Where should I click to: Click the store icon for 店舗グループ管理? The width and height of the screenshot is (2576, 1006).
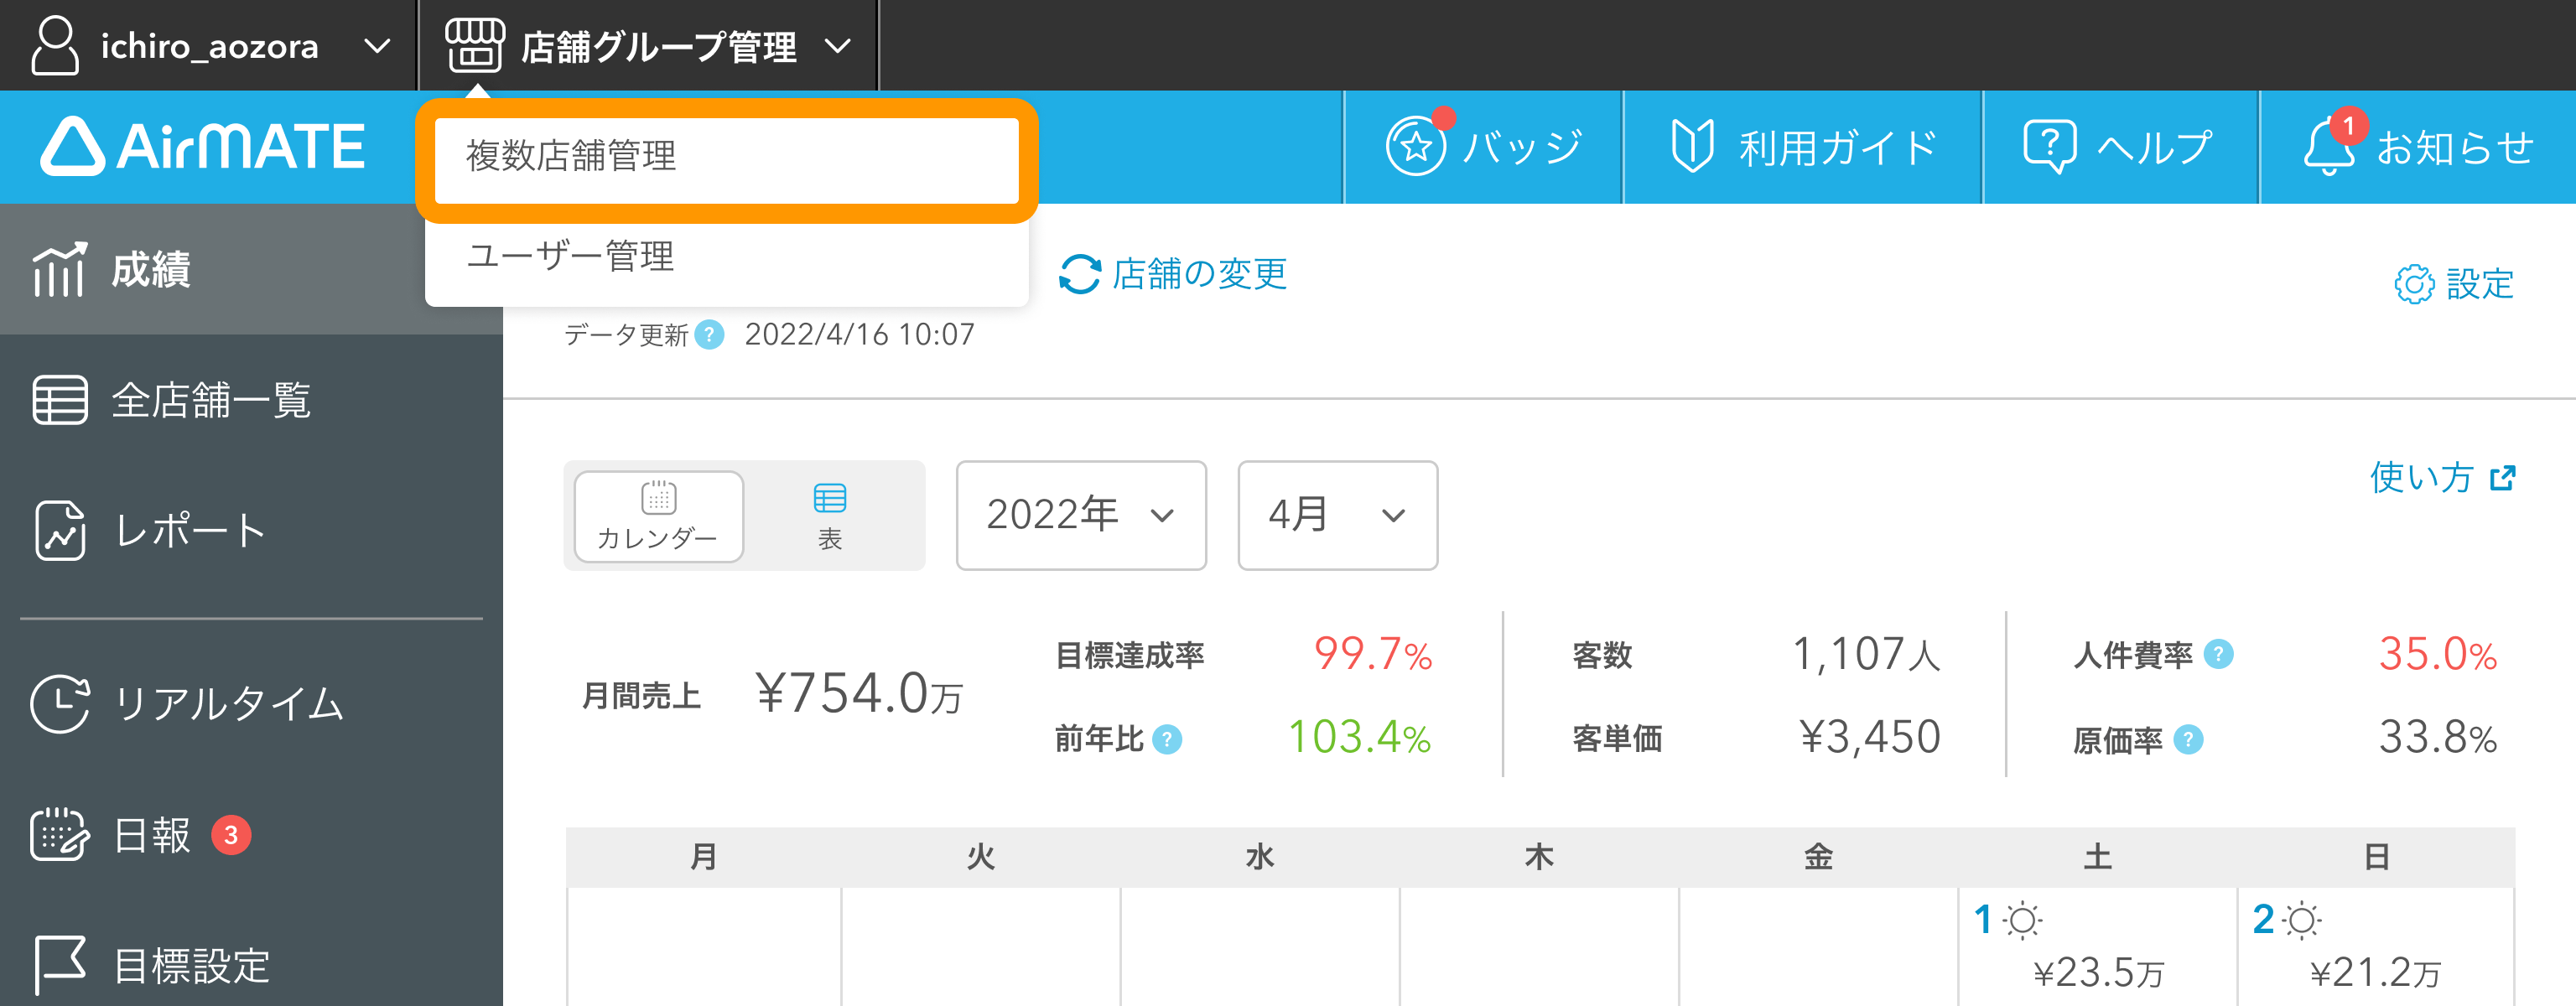pyautogui.click(x=474, y=45)
